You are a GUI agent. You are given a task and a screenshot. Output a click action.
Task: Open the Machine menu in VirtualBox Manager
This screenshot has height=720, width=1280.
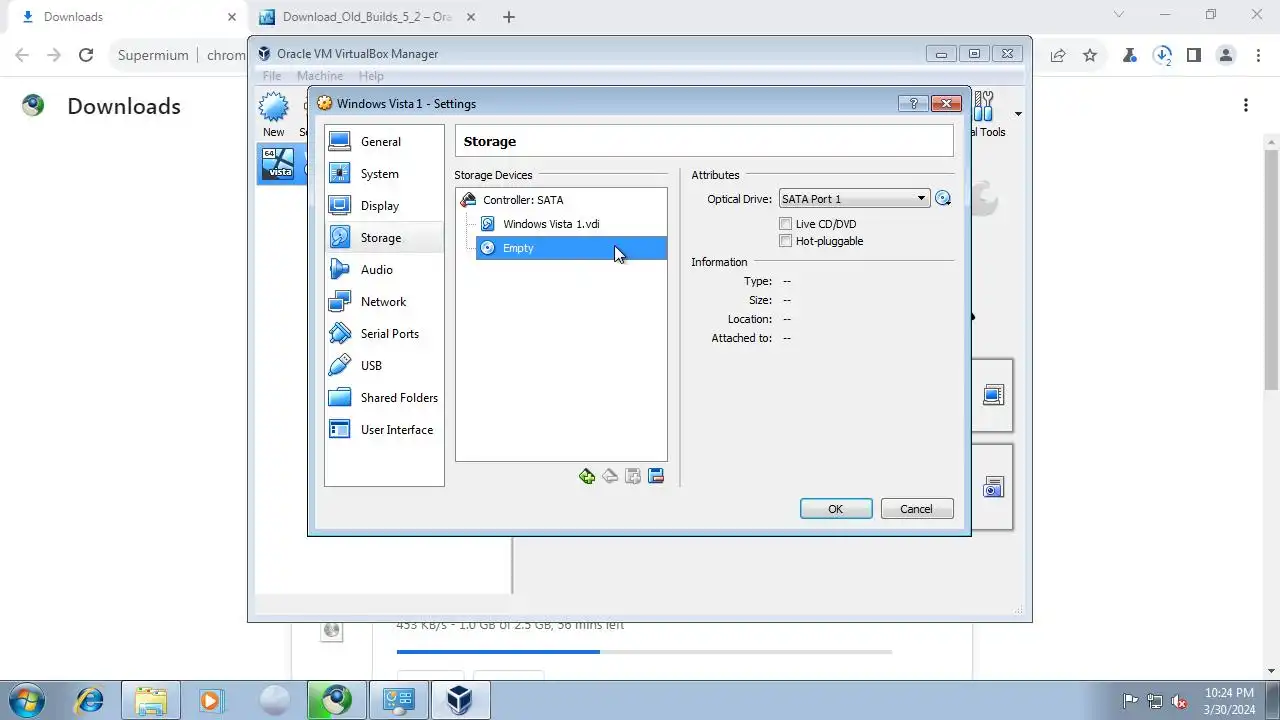[320, 76]
